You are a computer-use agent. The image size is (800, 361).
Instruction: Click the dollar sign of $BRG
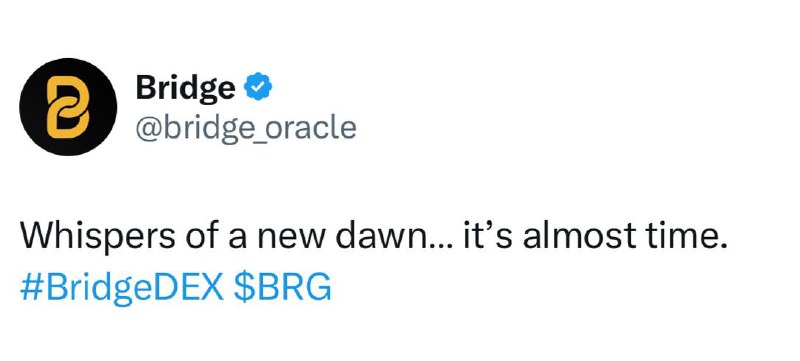point(242,287)
